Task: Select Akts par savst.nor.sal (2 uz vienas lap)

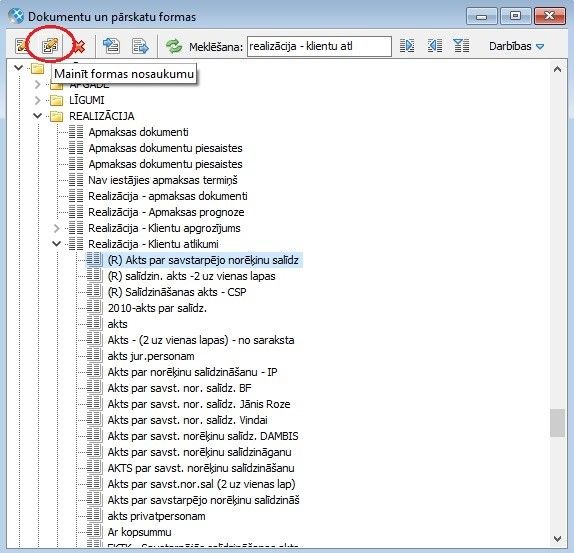Action: (201, 484)
